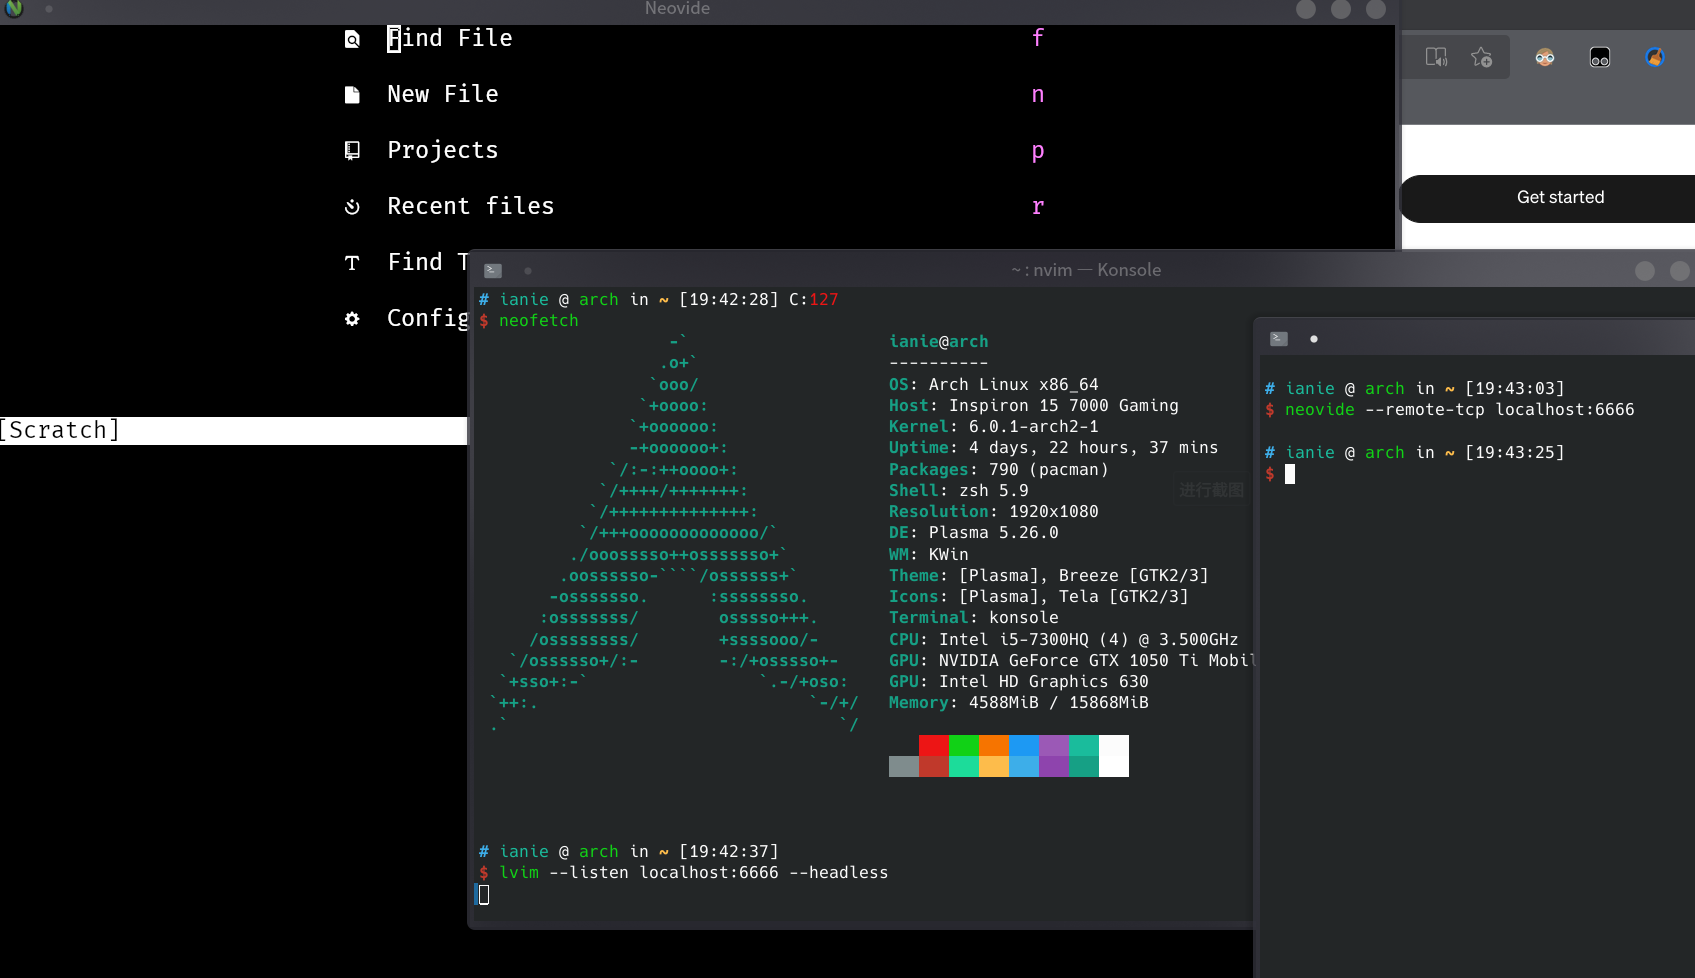Click the gray color block in neofetch palette
Image resolution: width=1695 pixels, height=978 pixels.
click(x=904, y=766)
